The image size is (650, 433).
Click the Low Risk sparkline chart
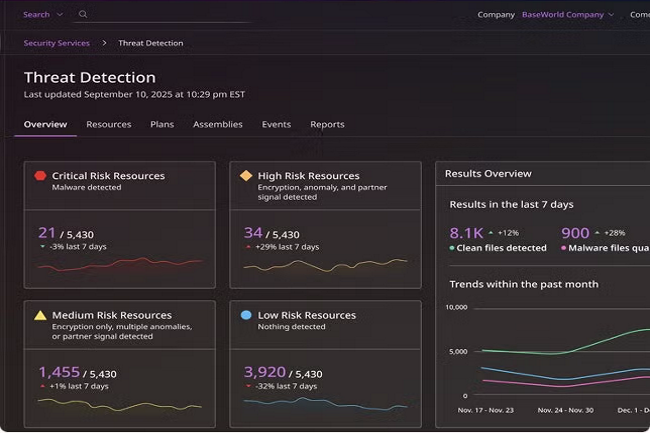tap(325, 403)
